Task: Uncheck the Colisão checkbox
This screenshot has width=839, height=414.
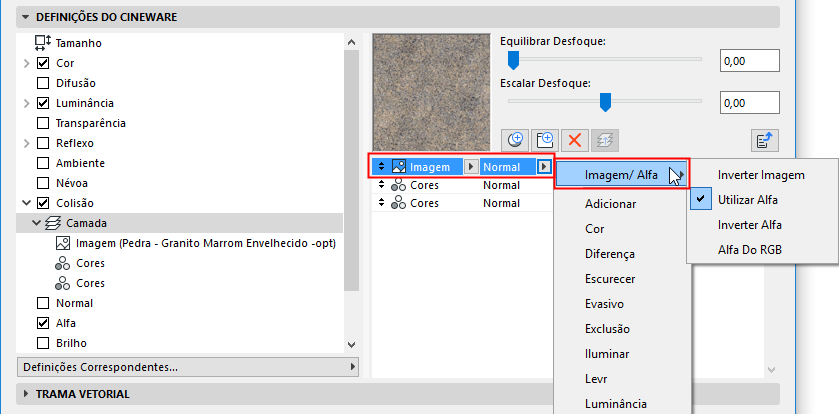Action: 43,203
